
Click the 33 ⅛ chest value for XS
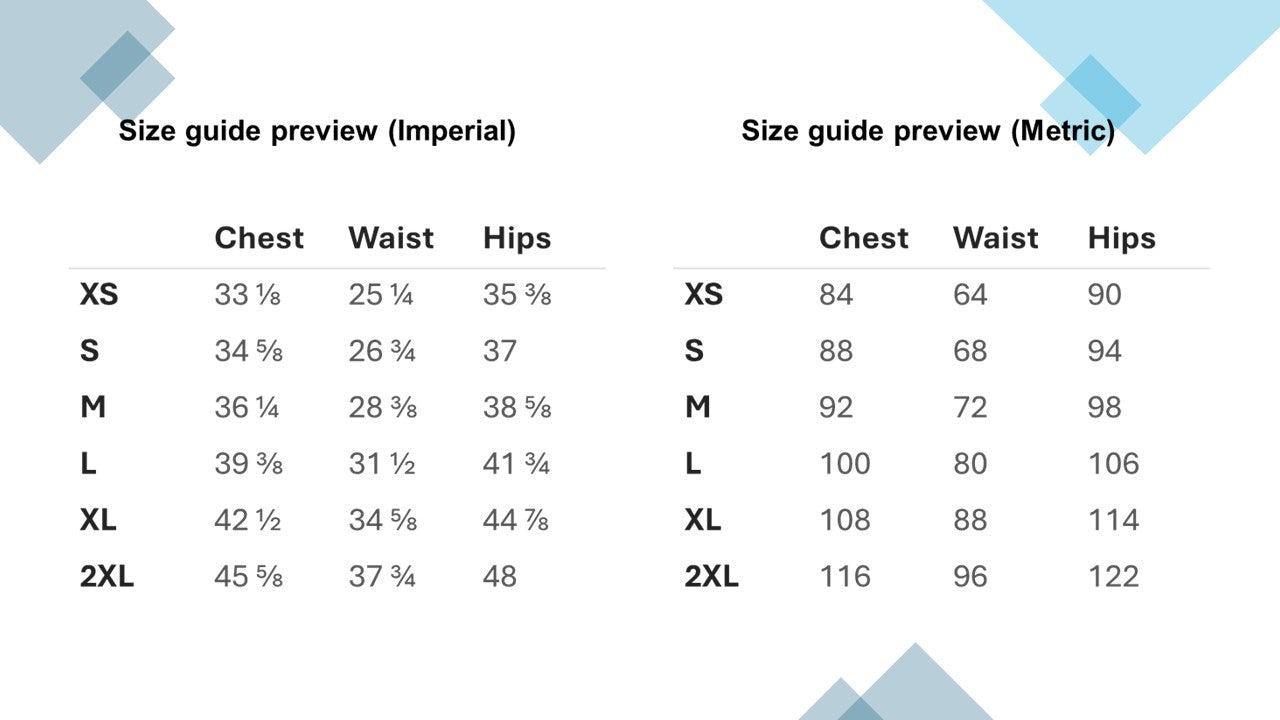click(x=248, y=295)
